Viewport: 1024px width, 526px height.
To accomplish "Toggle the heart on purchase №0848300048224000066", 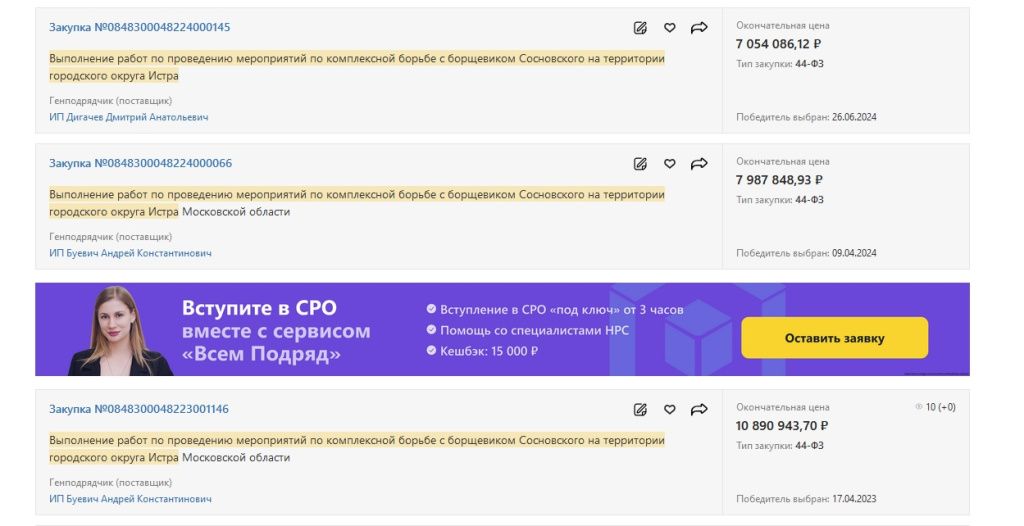I will pos(670,164).
